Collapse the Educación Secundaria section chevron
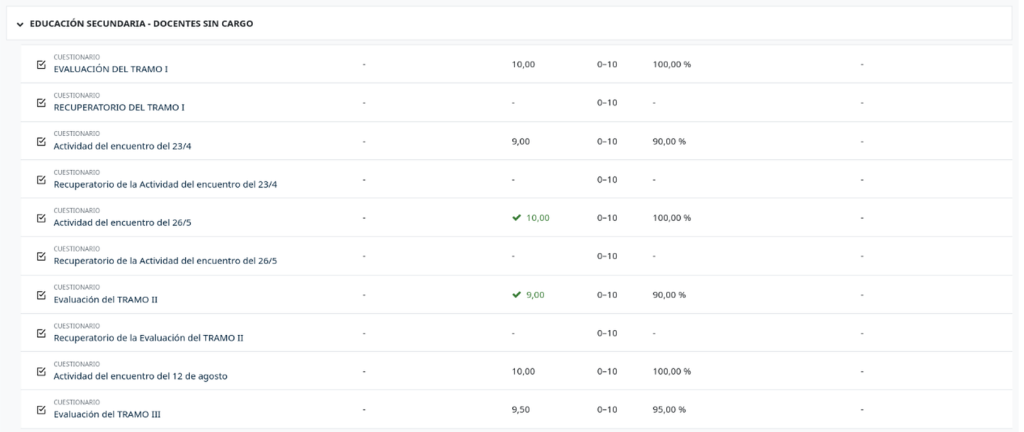1024x432 pixels. click(20, 24)
